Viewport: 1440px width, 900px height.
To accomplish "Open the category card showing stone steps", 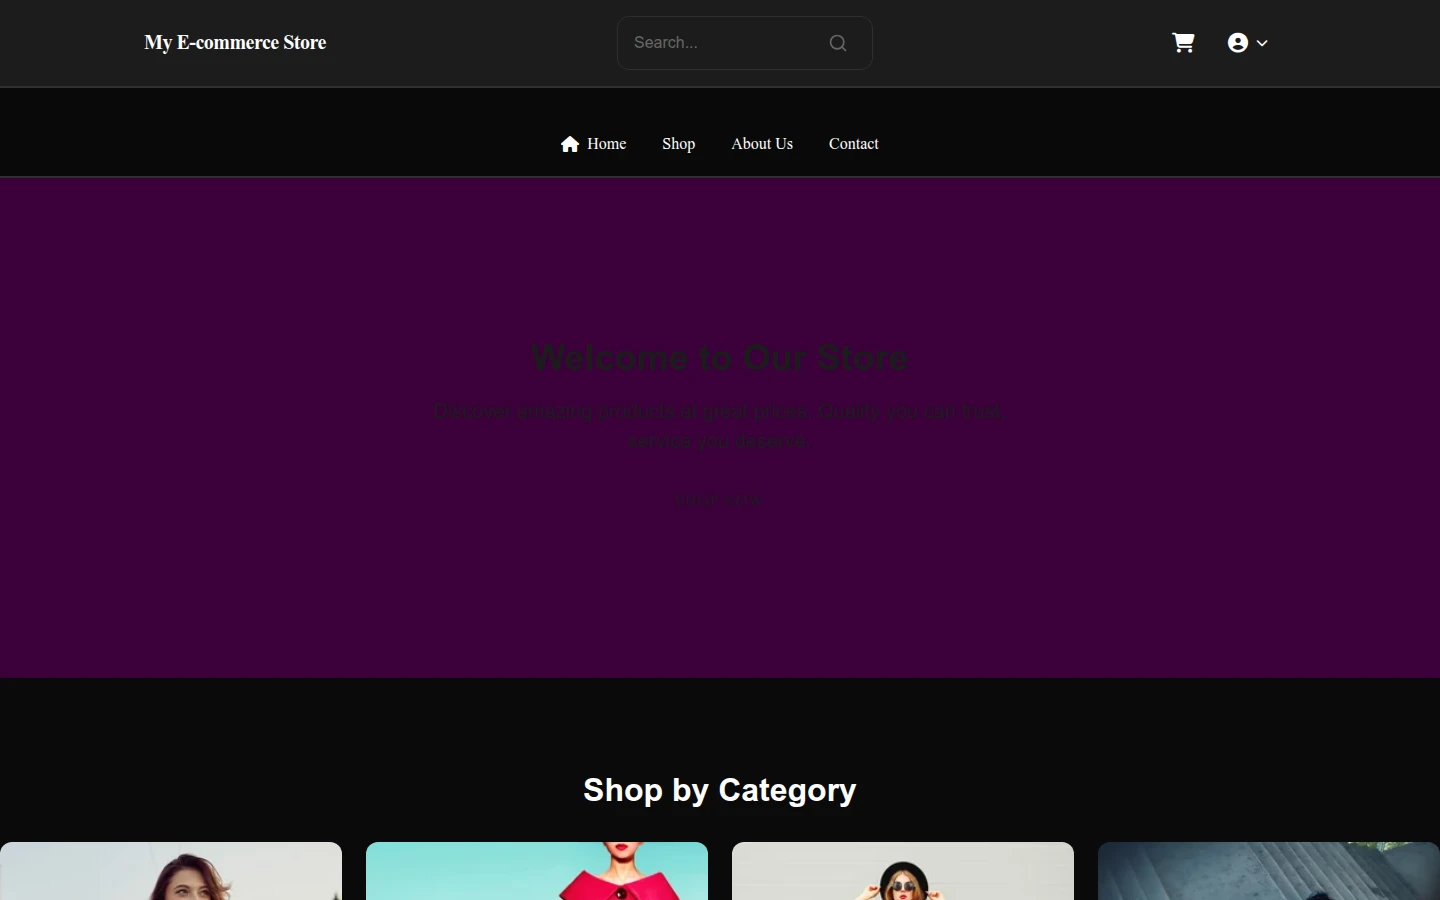I will 1269,871.
